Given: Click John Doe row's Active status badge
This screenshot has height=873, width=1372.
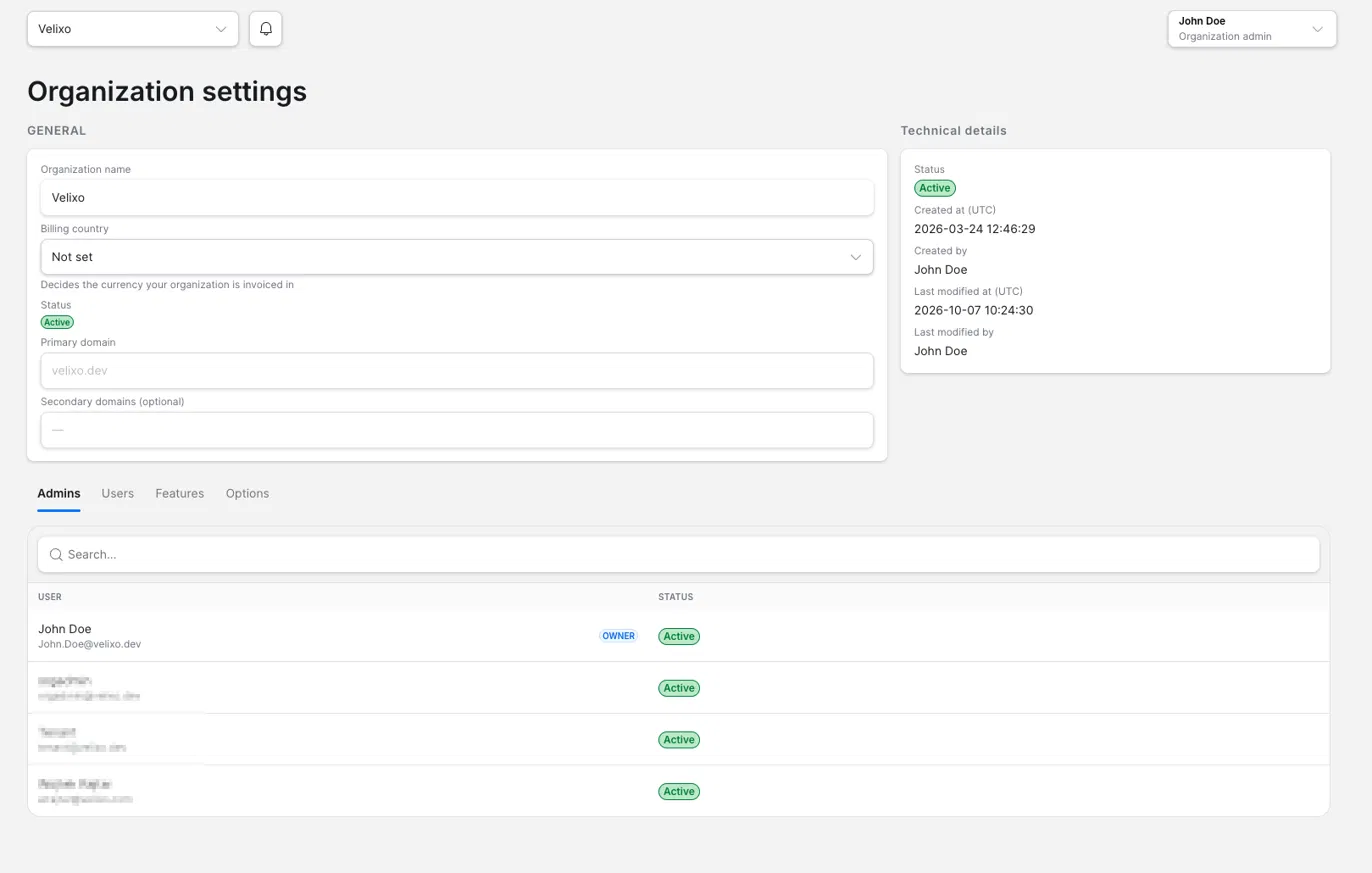Looking at the screenshot, I should click(x=679, y=636).
